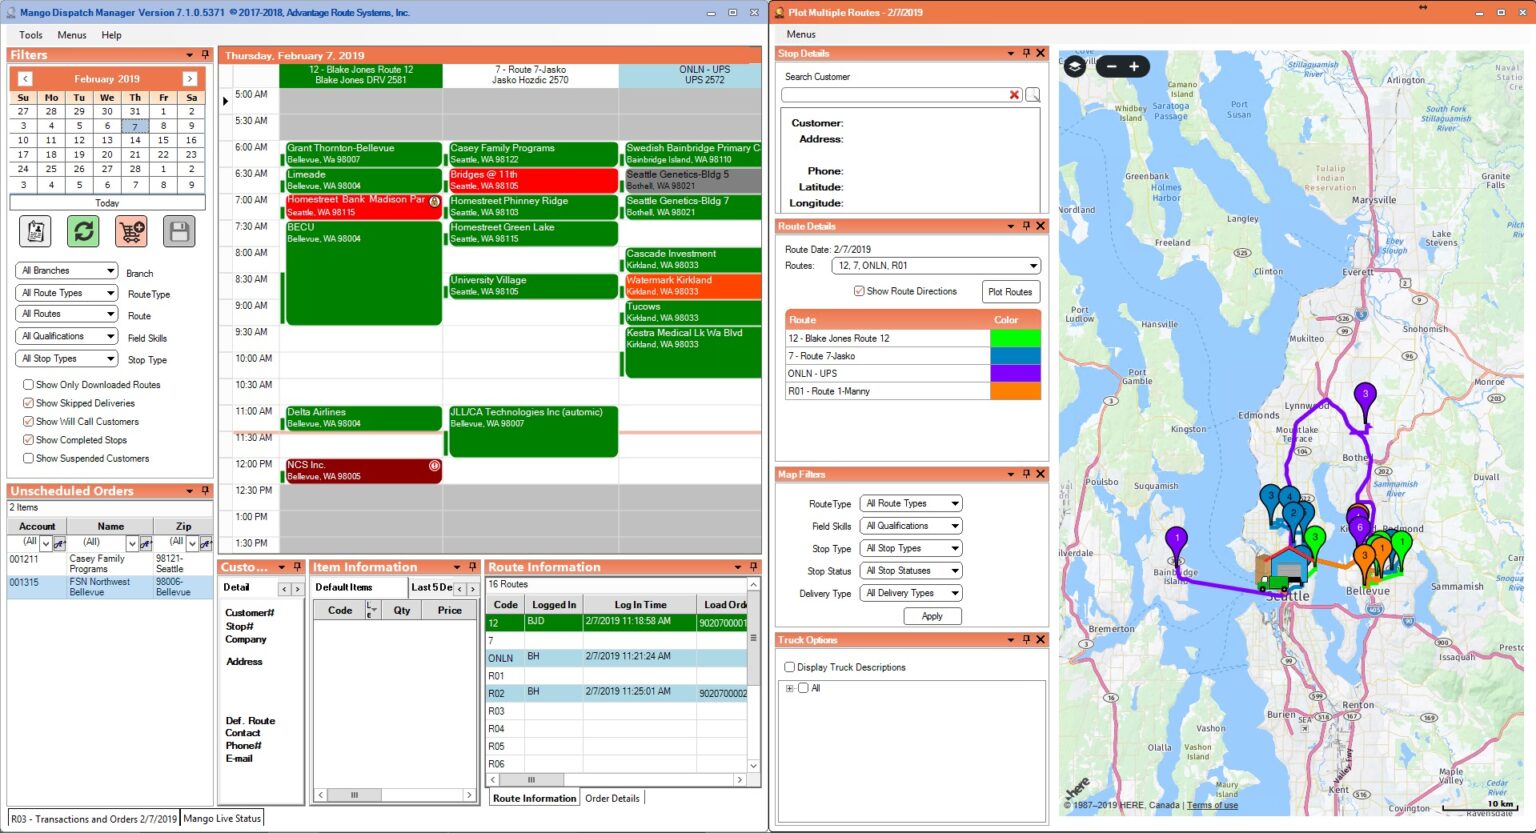The height and width of the screenshot is (833, 1536).
Task: Switch to the Order Details tab
Action: click(x=612, y=798)
